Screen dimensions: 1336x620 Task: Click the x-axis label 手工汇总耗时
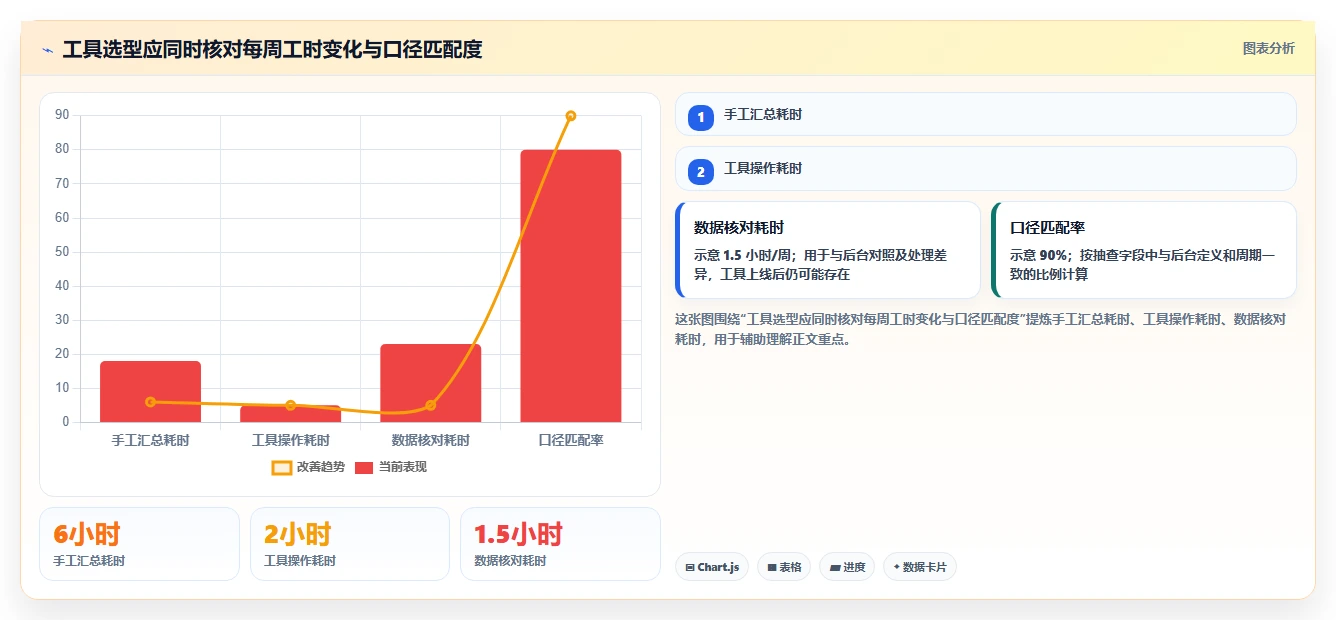pos(150,440)
